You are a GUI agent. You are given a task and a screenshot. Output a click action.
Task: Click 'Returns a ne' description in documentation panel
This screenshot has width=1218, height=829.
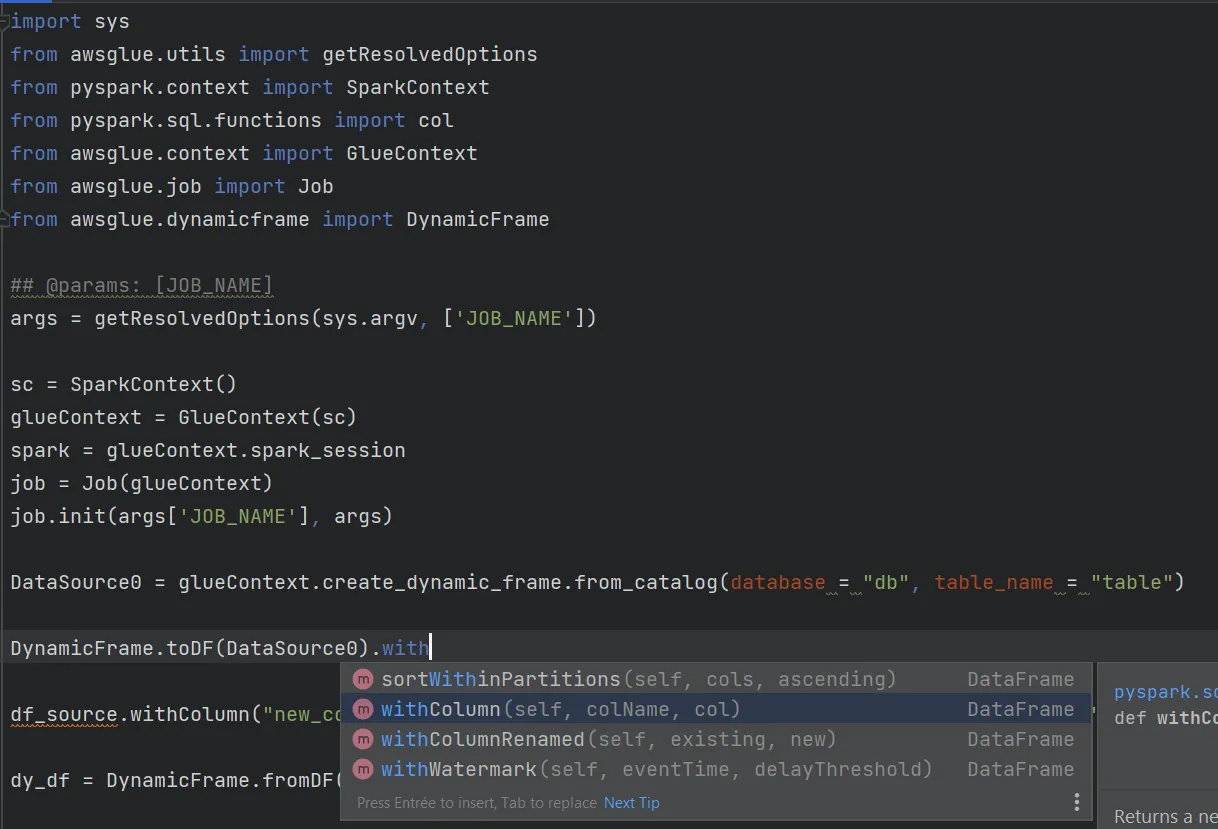tap(1165, 816)
